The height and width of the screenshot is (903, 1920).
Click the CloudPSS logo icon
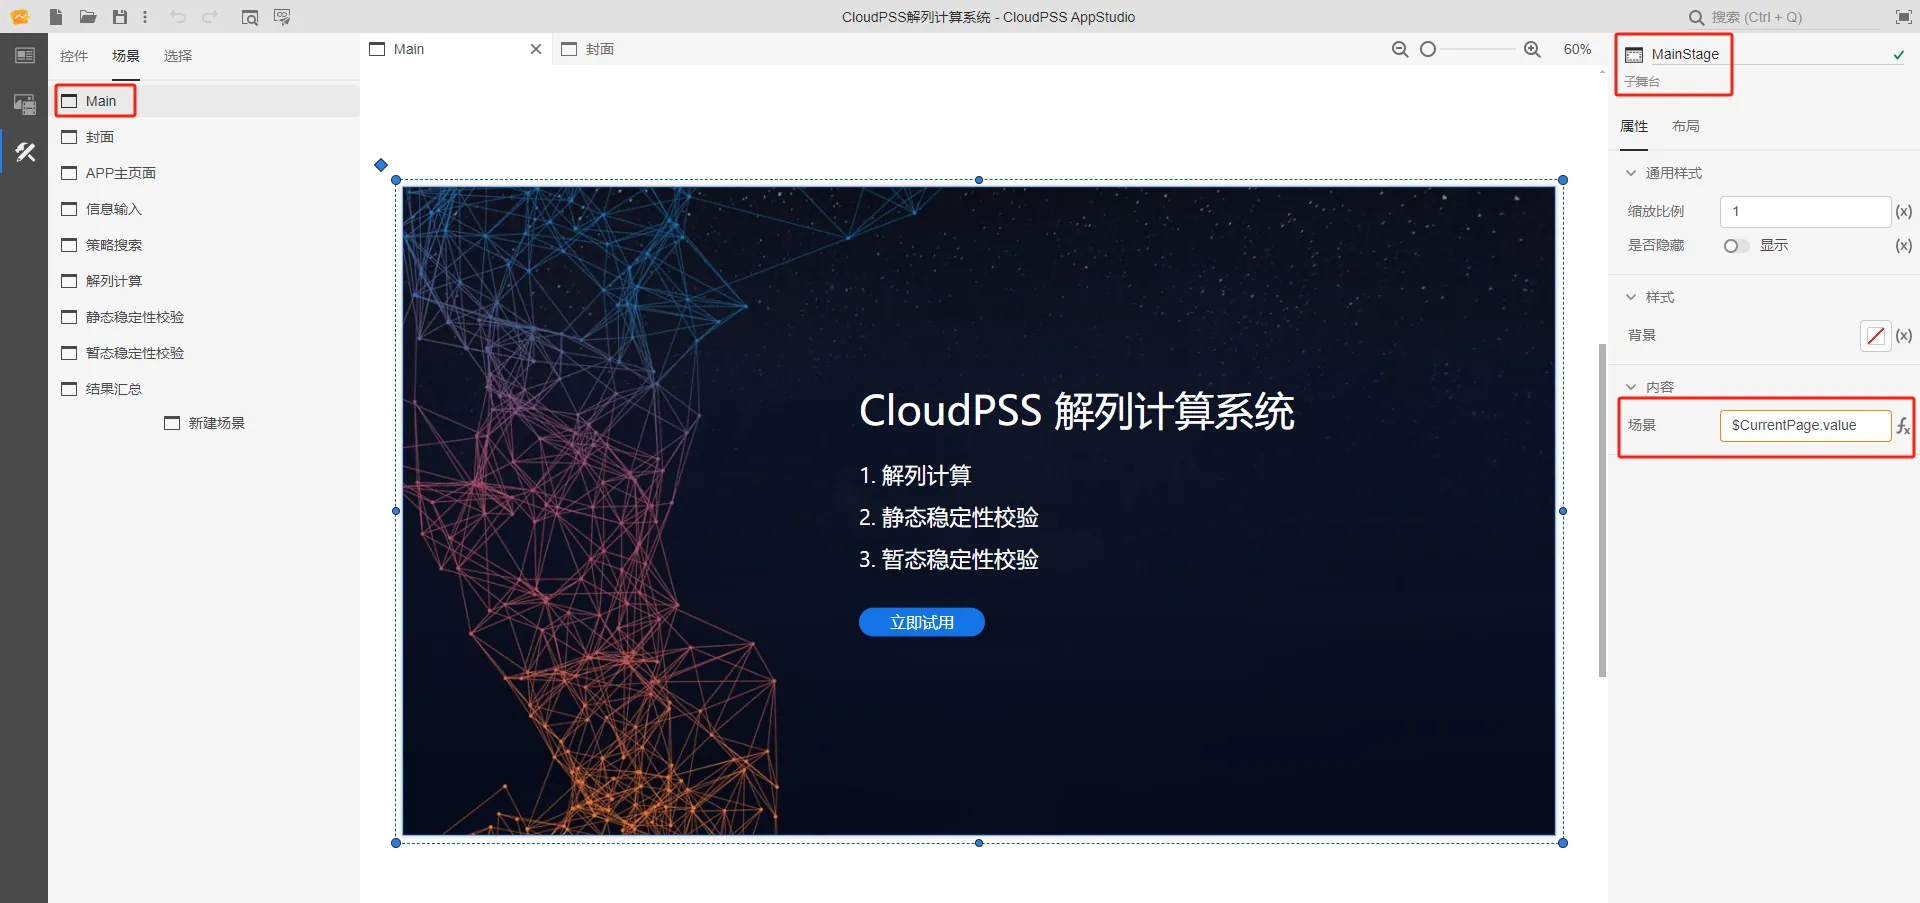tap(20, 17)
